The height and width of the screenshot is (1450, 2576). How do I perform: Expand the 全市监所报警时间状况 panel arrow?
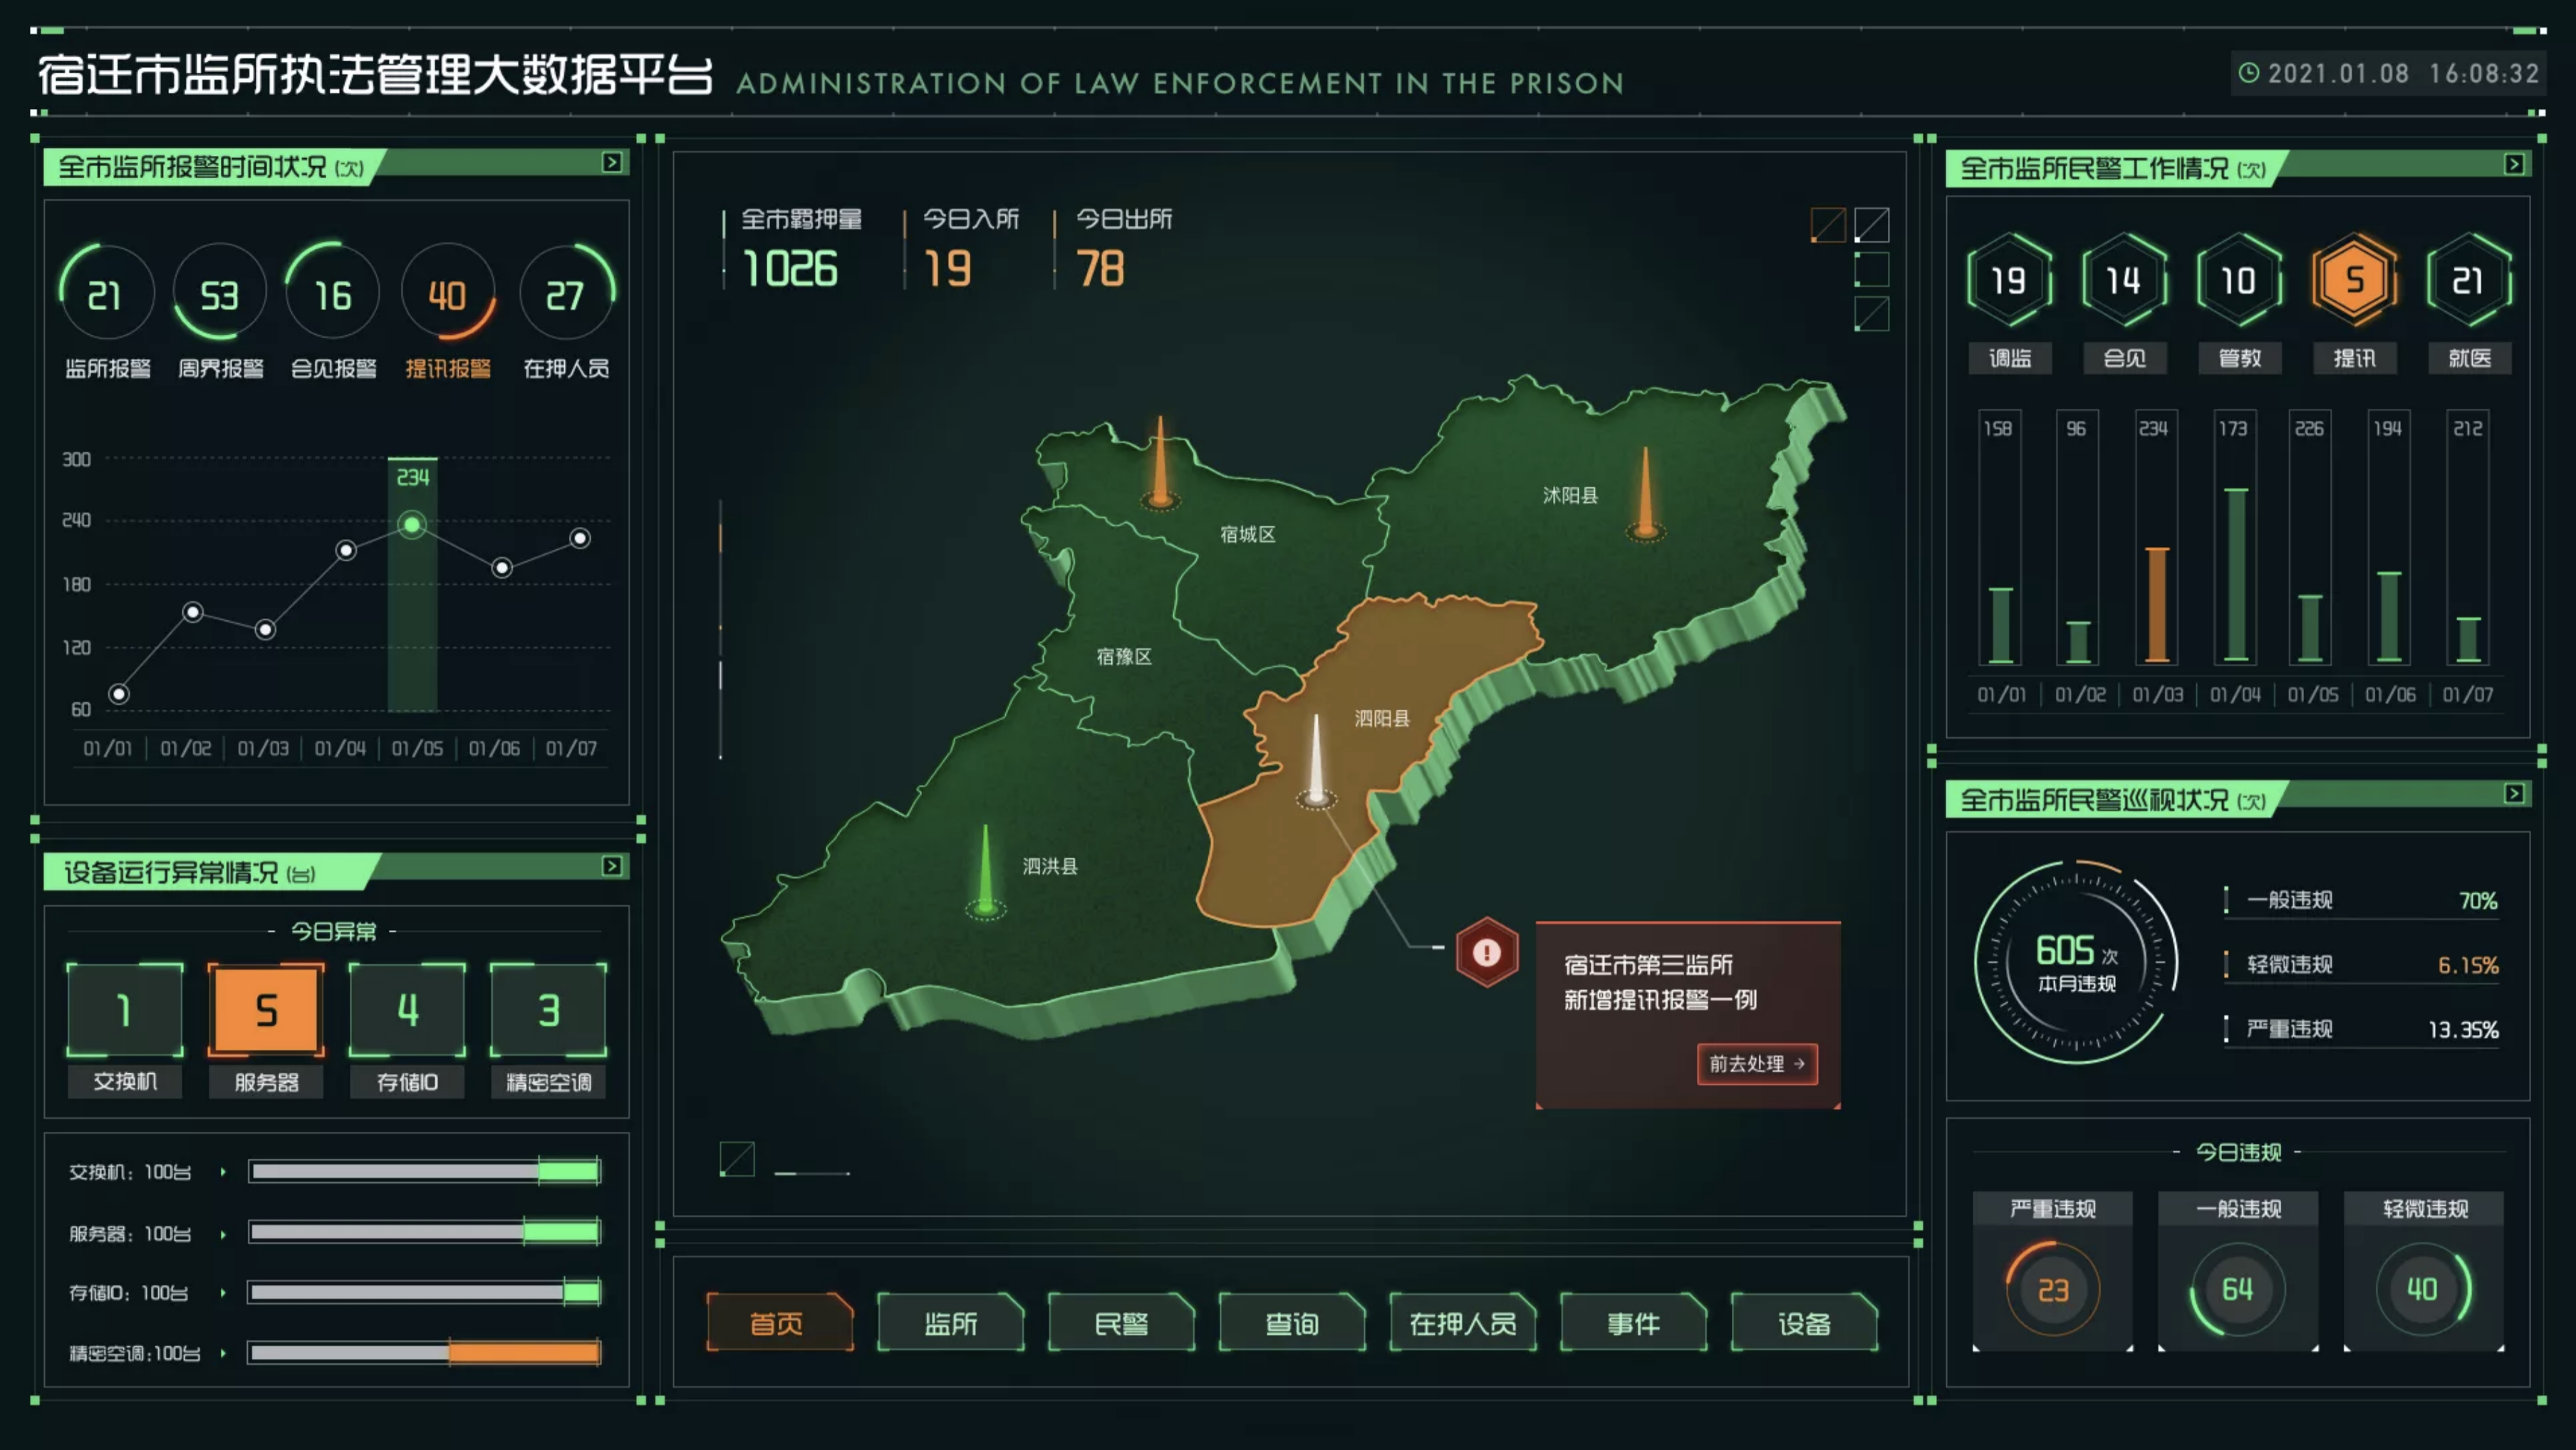click(x=612, y=162)
